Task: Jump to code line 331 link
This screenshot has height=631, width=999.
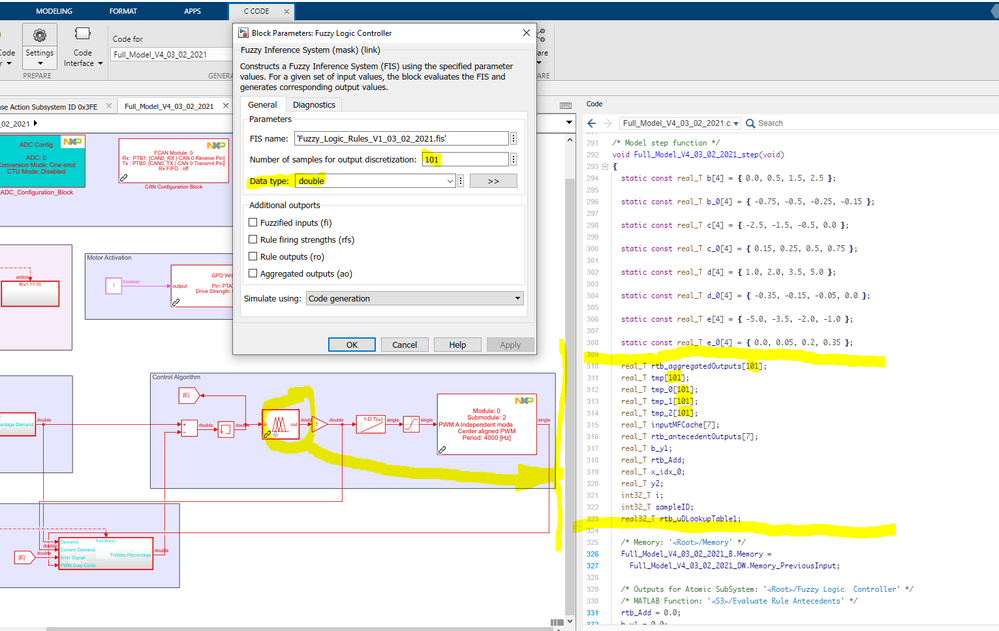Action: [x=593, y=613]
